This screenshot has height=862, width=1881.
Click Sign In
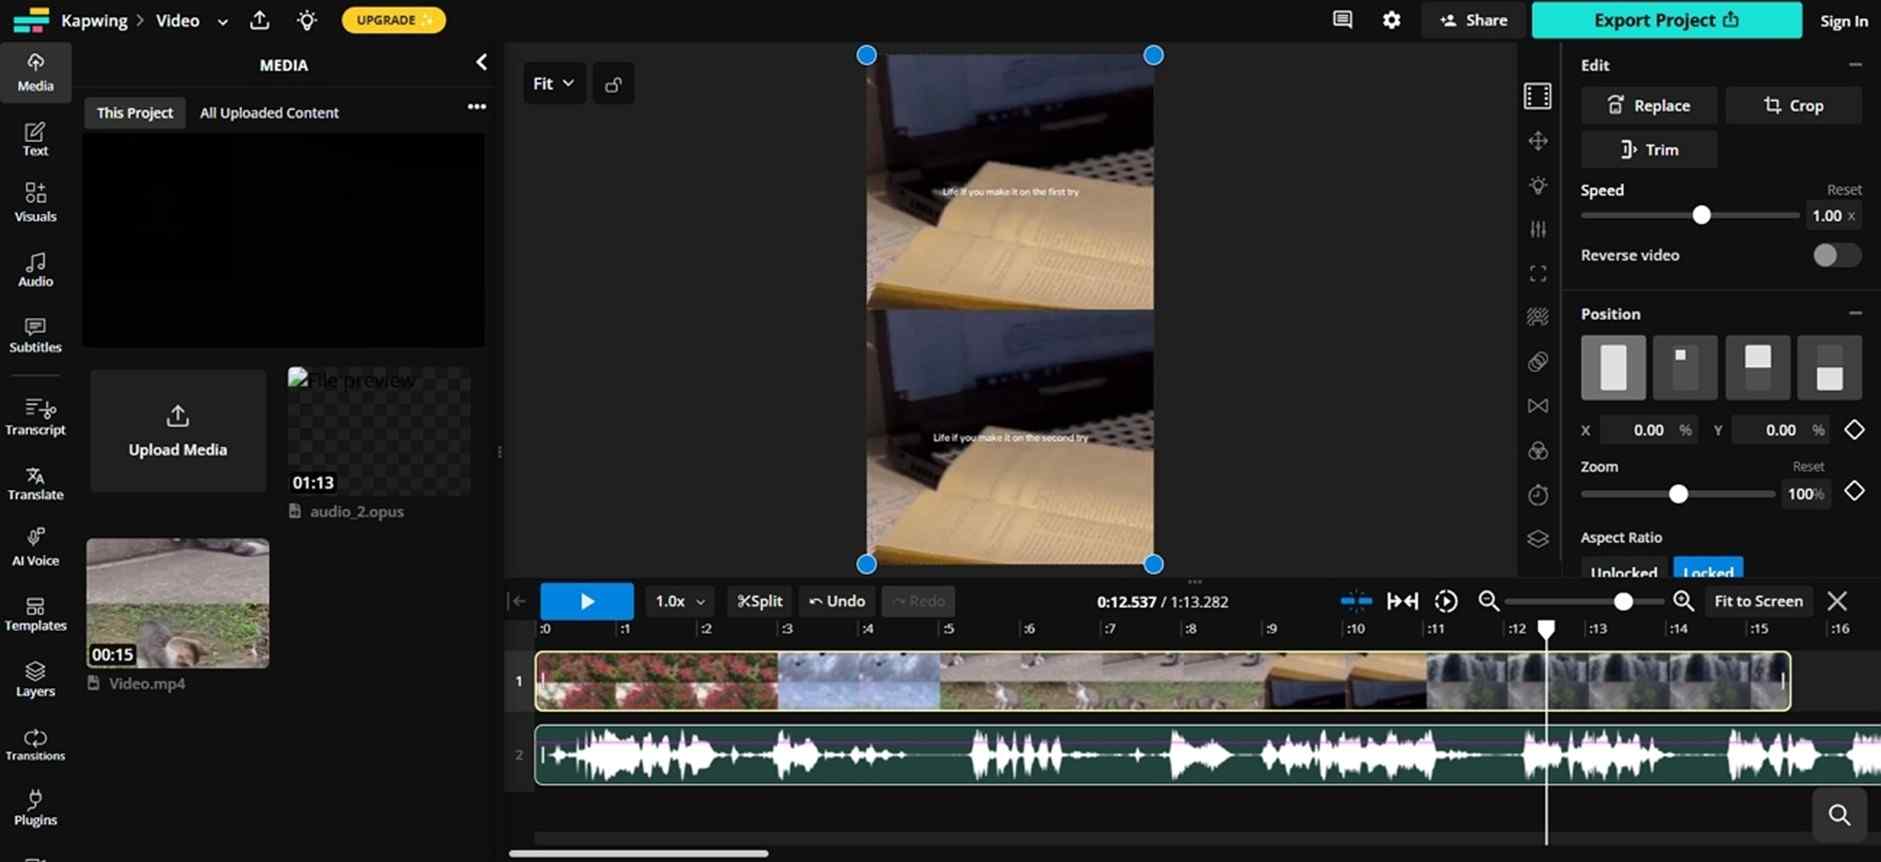tap(1843, 21)
